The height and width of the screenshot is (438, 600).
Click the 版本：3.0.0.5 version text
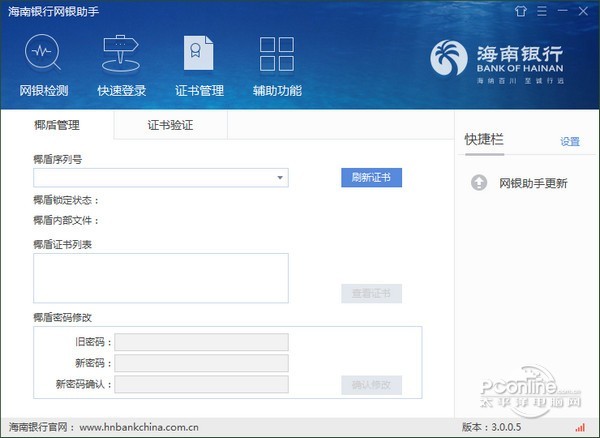tap(491, 427)
